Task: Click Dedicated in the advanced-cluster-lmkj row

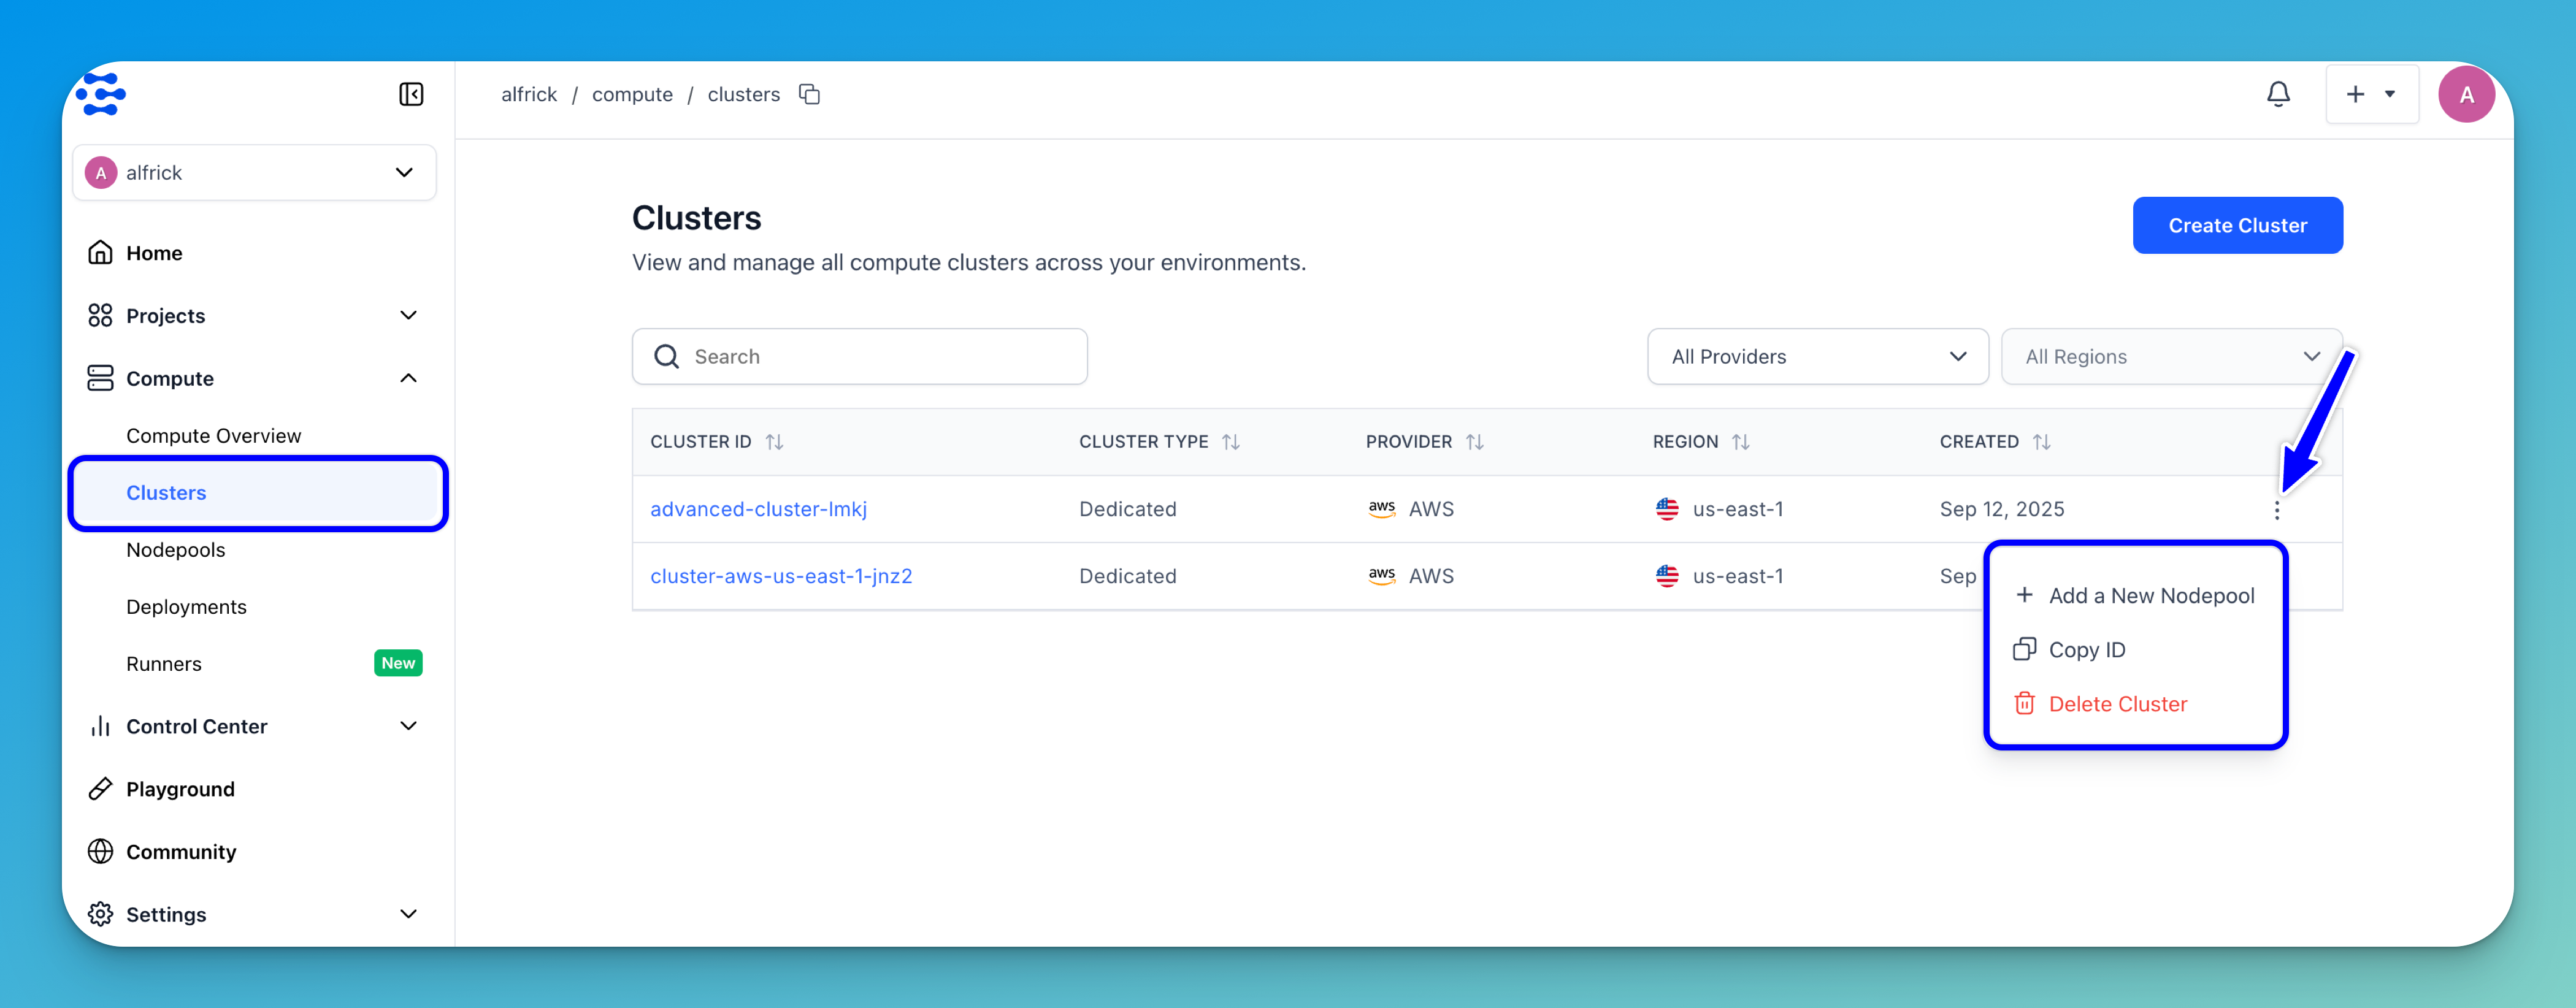Action: click(1127, 509)
